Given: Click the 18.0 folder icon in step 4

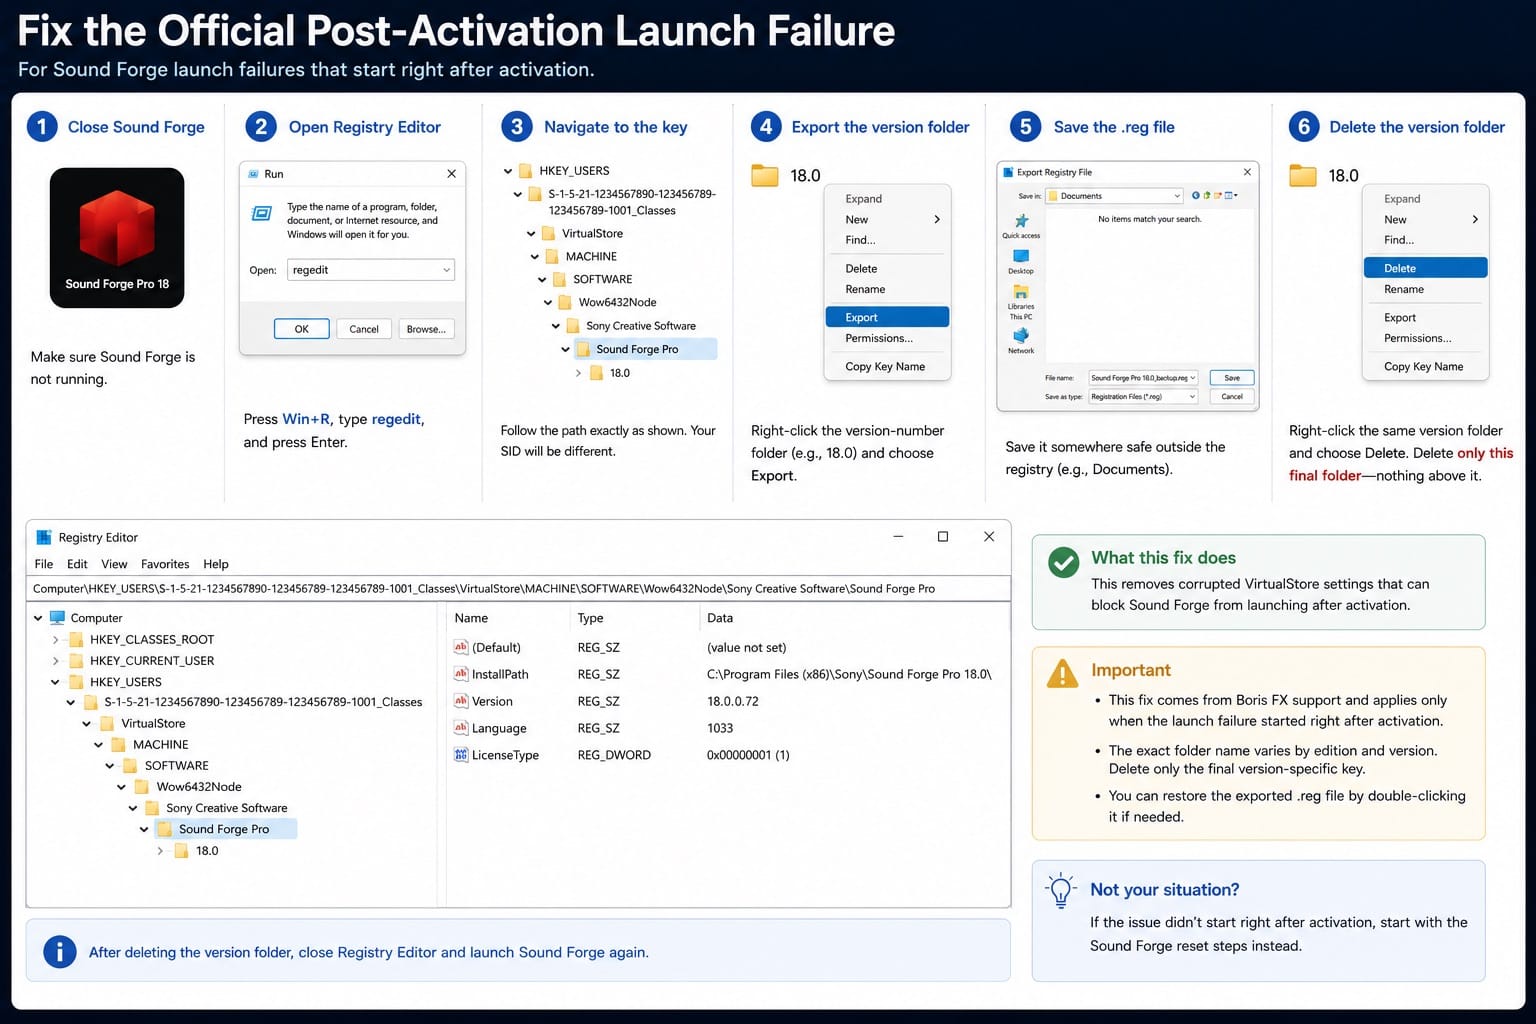Looking at the screenshot, I should (765, 175).
